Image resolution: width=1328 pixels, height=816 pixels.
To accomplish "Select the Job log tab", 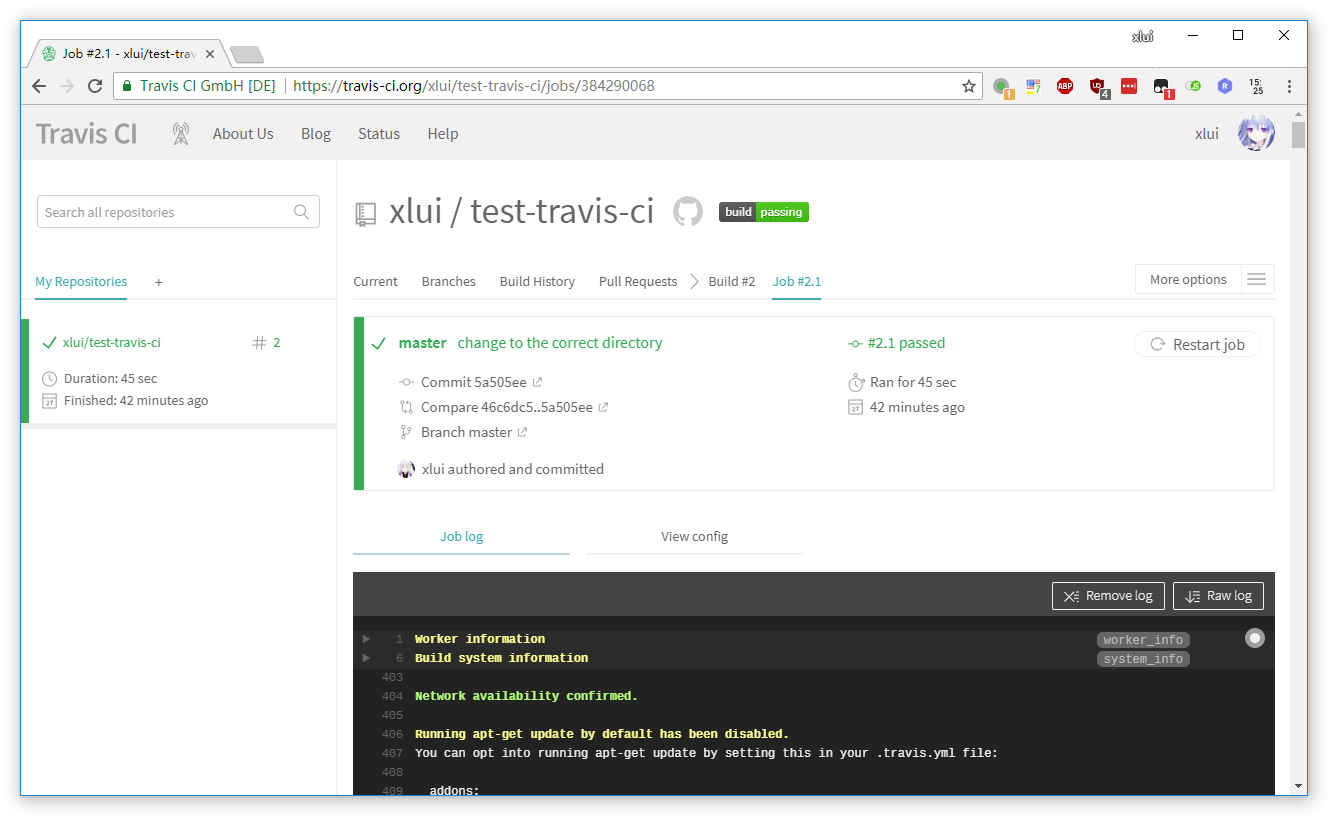I will pyautogui.click(x=461, y=537).
